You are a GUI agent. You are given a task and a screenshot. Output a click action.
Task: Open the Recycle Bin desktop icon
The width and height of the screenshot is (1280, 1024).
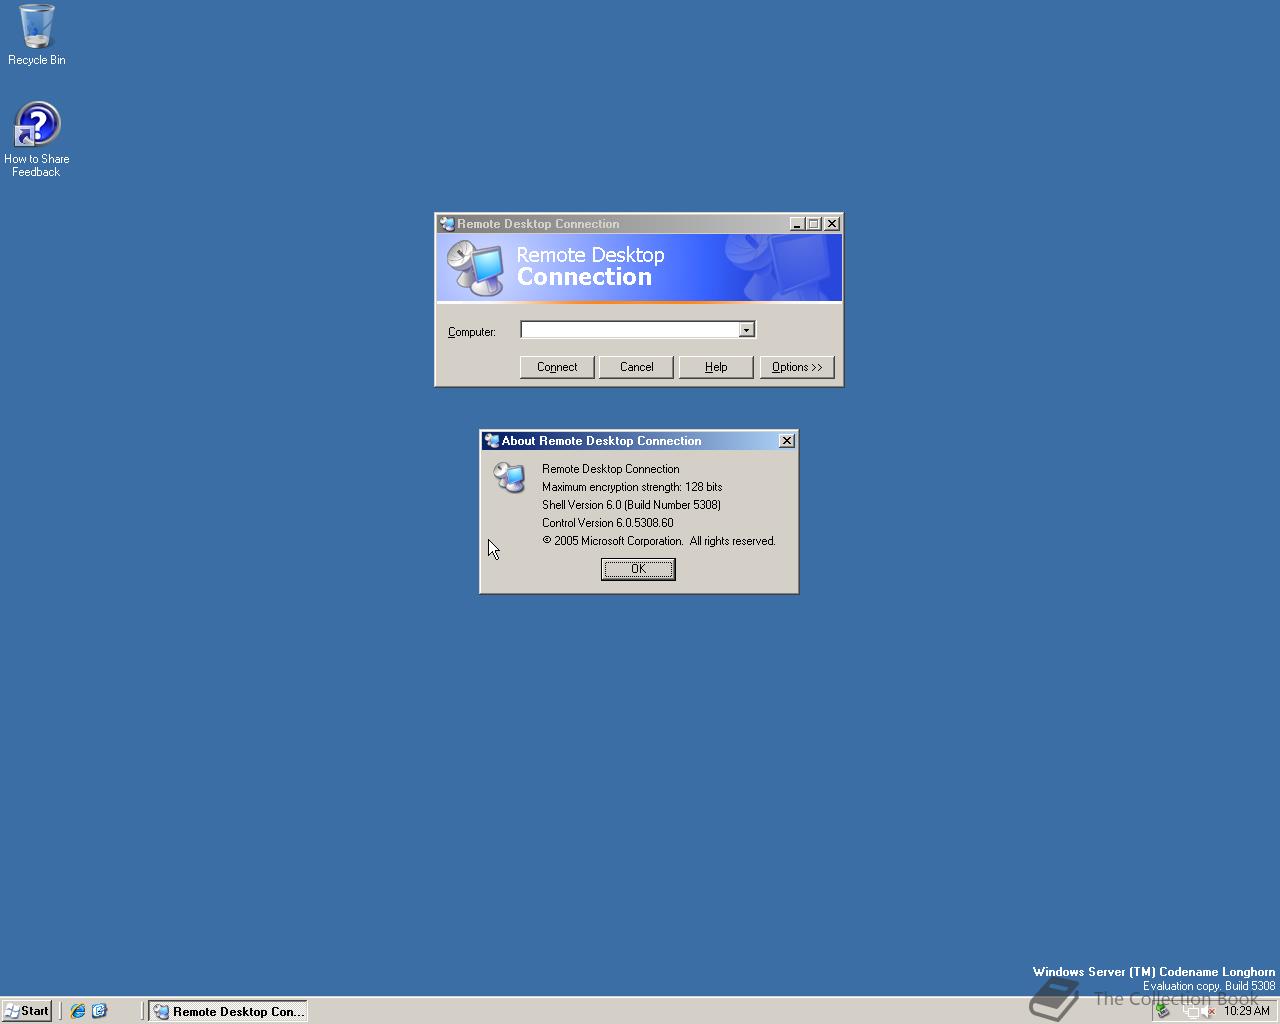point(37,34)
